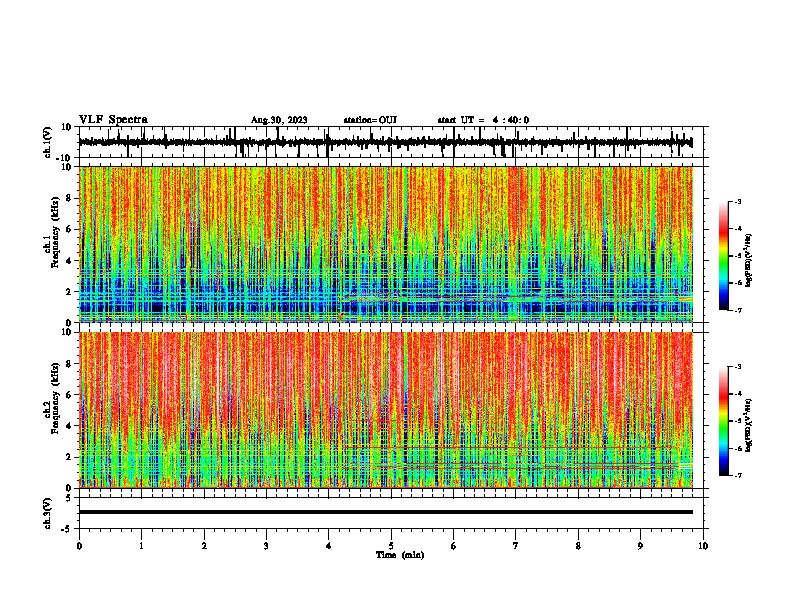Click inside the ch.2 spectrogram panel

pos(385,410)
